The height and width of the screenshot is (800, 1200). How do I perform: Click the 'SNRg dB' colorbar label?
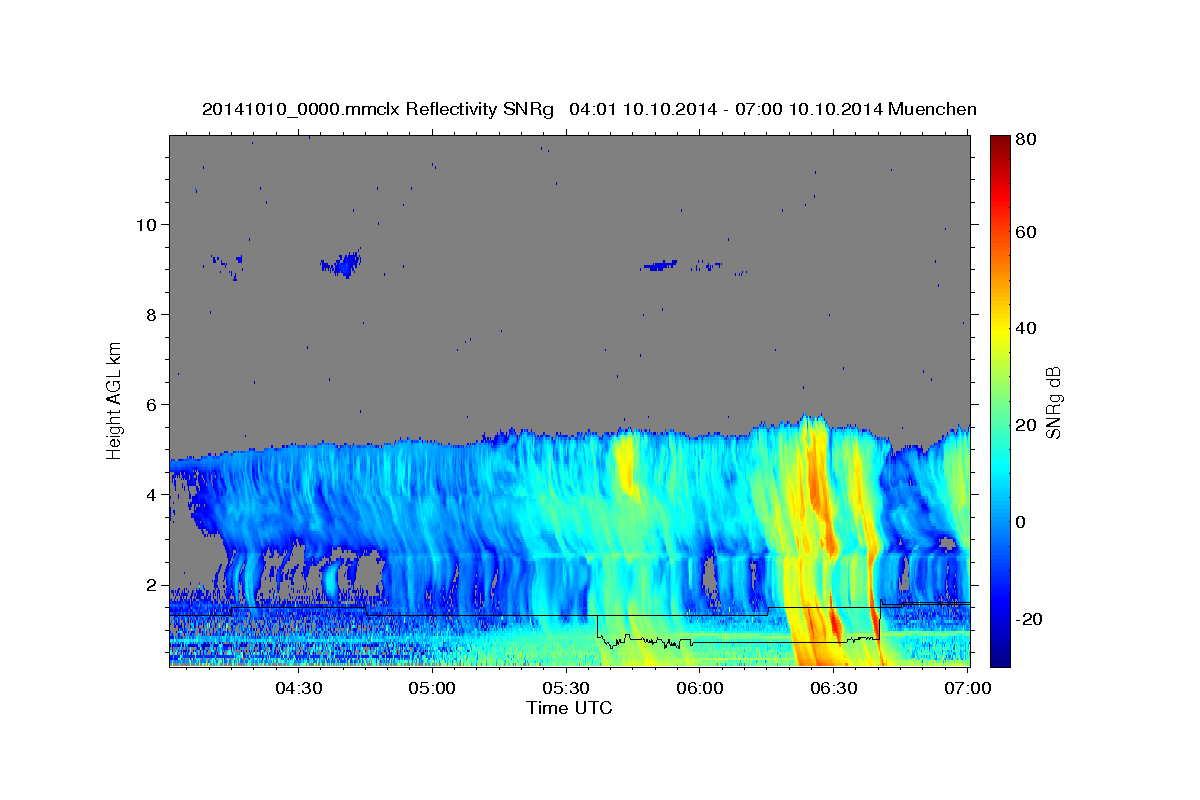click(x=1053, y=403)
